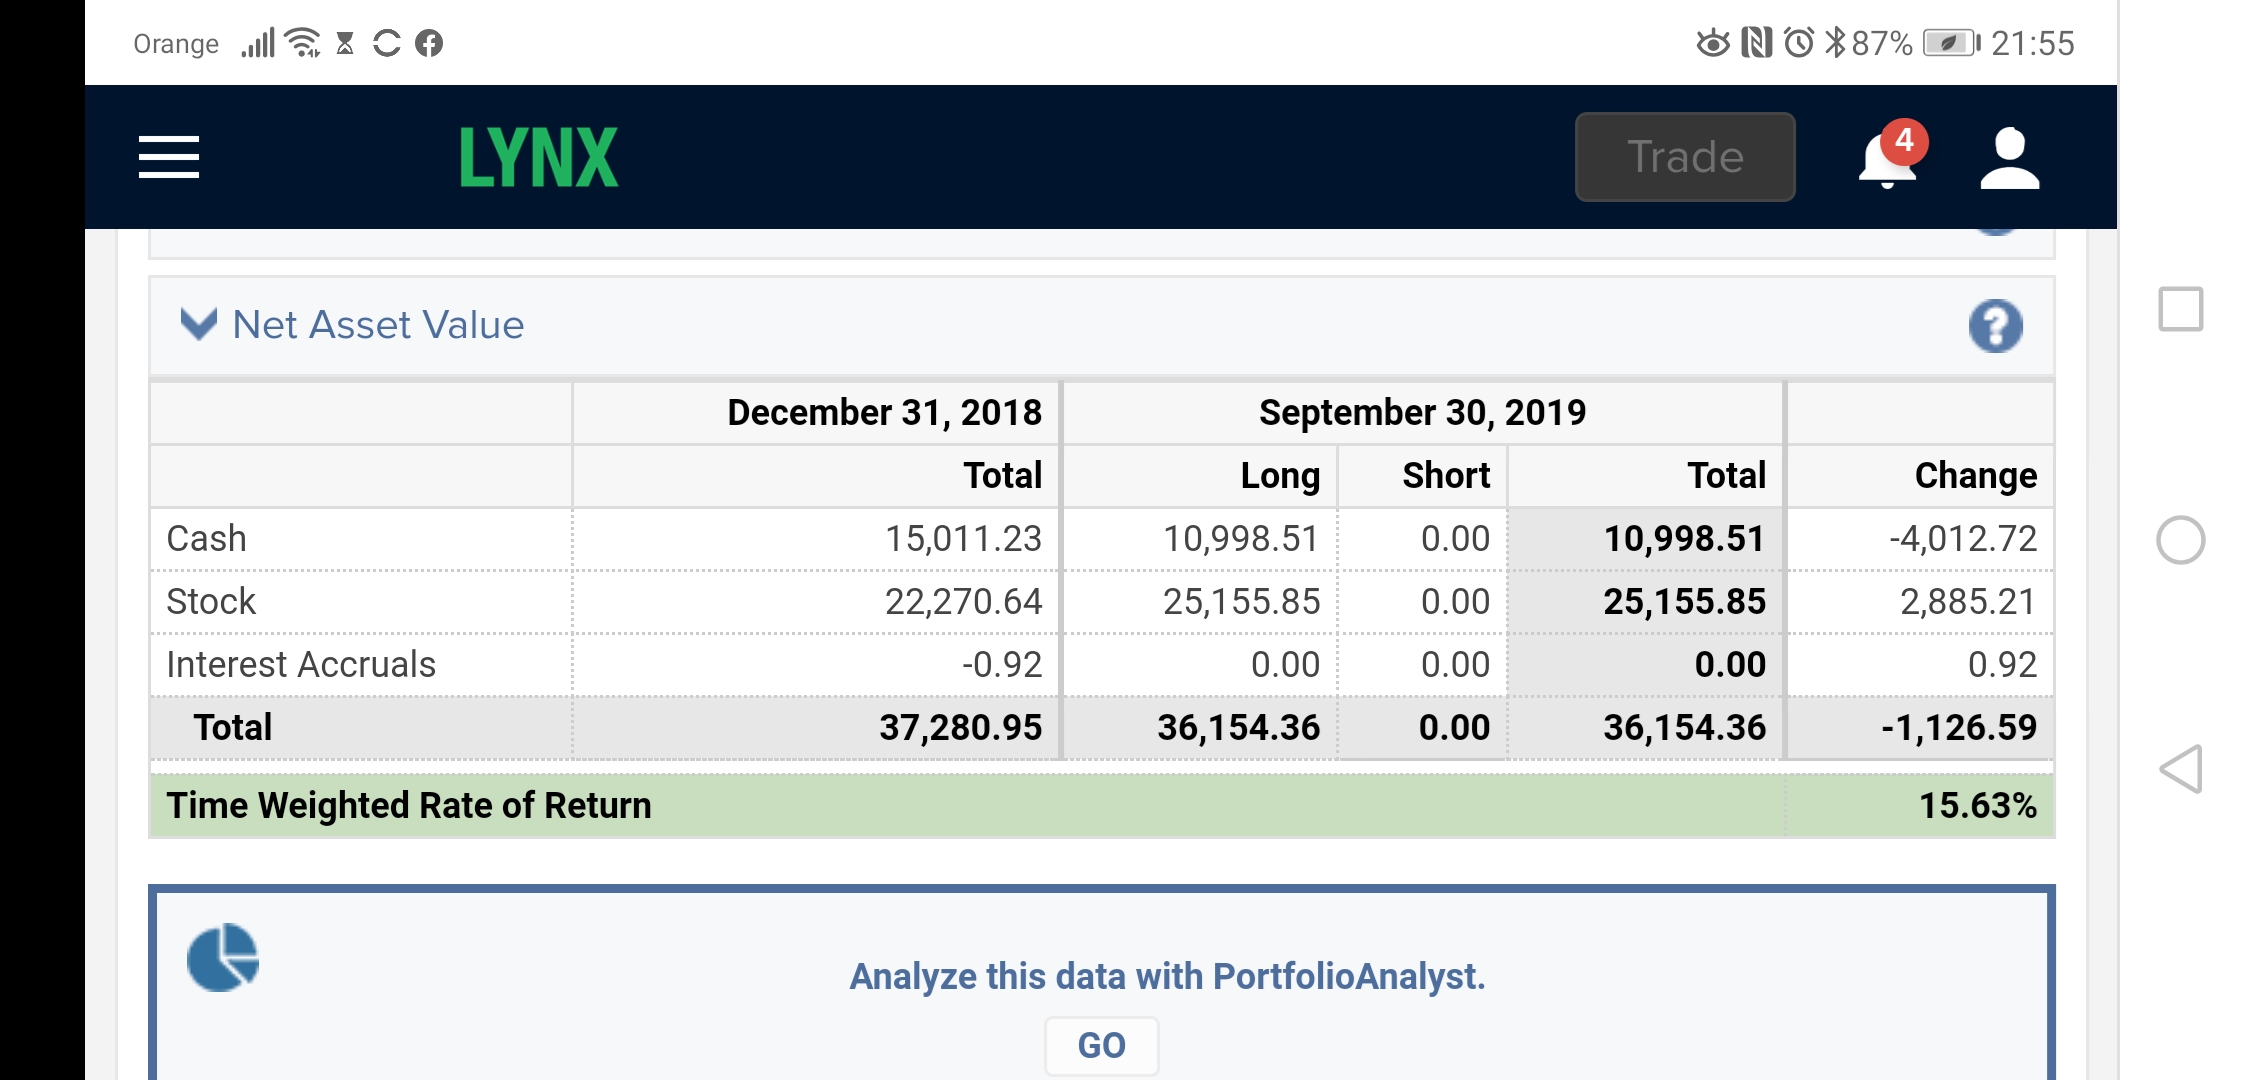Screen dimensions: 2244x1080
Task: Tap Android back triangle button
Action: 2181,769
